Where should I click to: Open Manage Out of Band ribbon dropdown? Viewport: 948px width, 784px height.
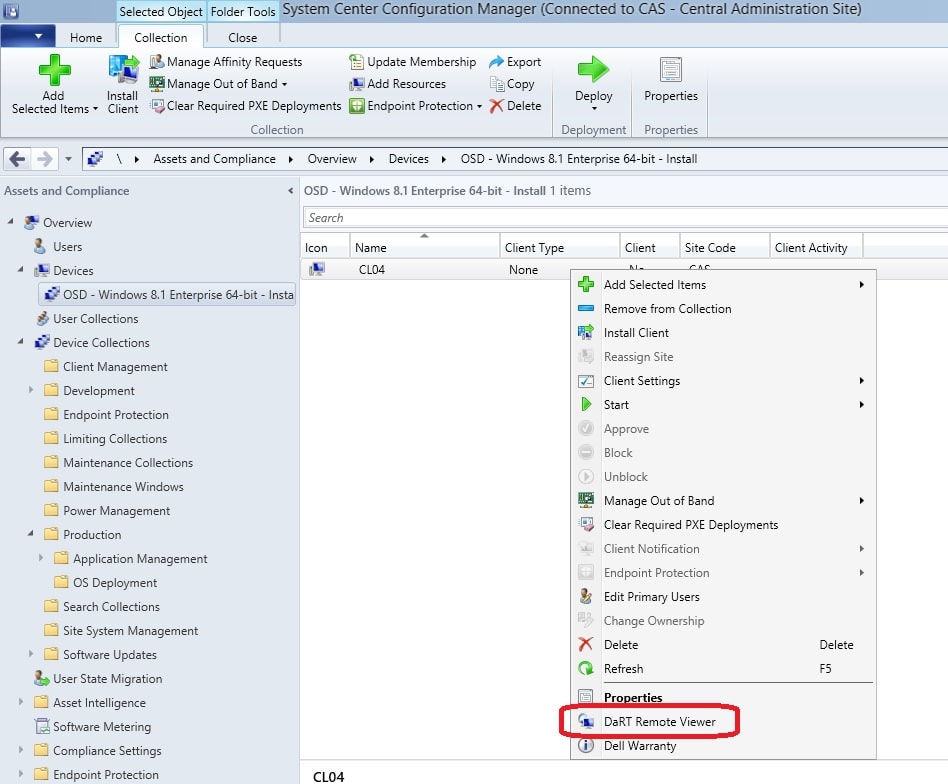click(x=219, y=83)
